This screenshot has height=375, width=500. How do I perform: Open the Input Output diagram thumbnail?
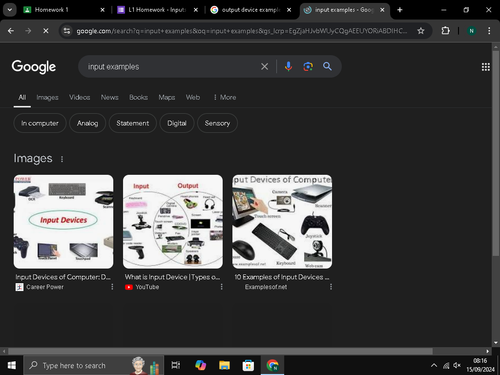(x=173, y=222)
